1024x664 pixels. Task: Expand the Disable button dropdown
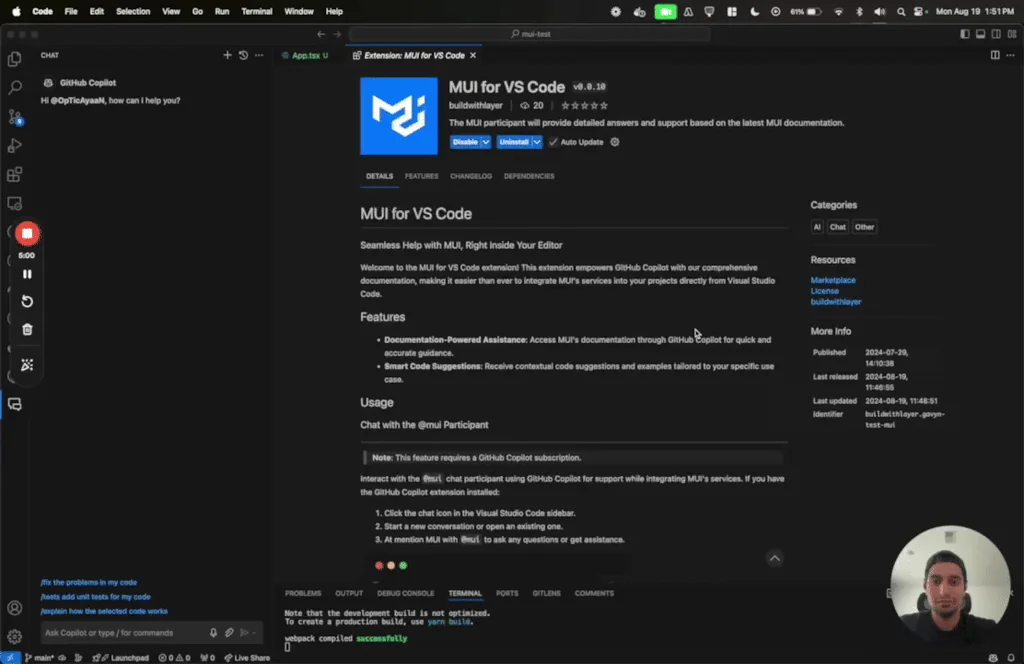[486, 142]
